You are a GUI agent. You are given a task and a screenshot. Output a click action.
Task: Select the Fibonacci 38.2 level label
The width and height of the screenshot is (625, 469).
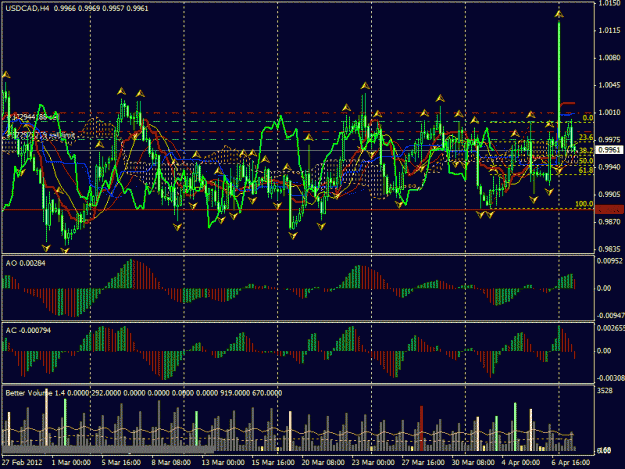click(x=586, y=151)
